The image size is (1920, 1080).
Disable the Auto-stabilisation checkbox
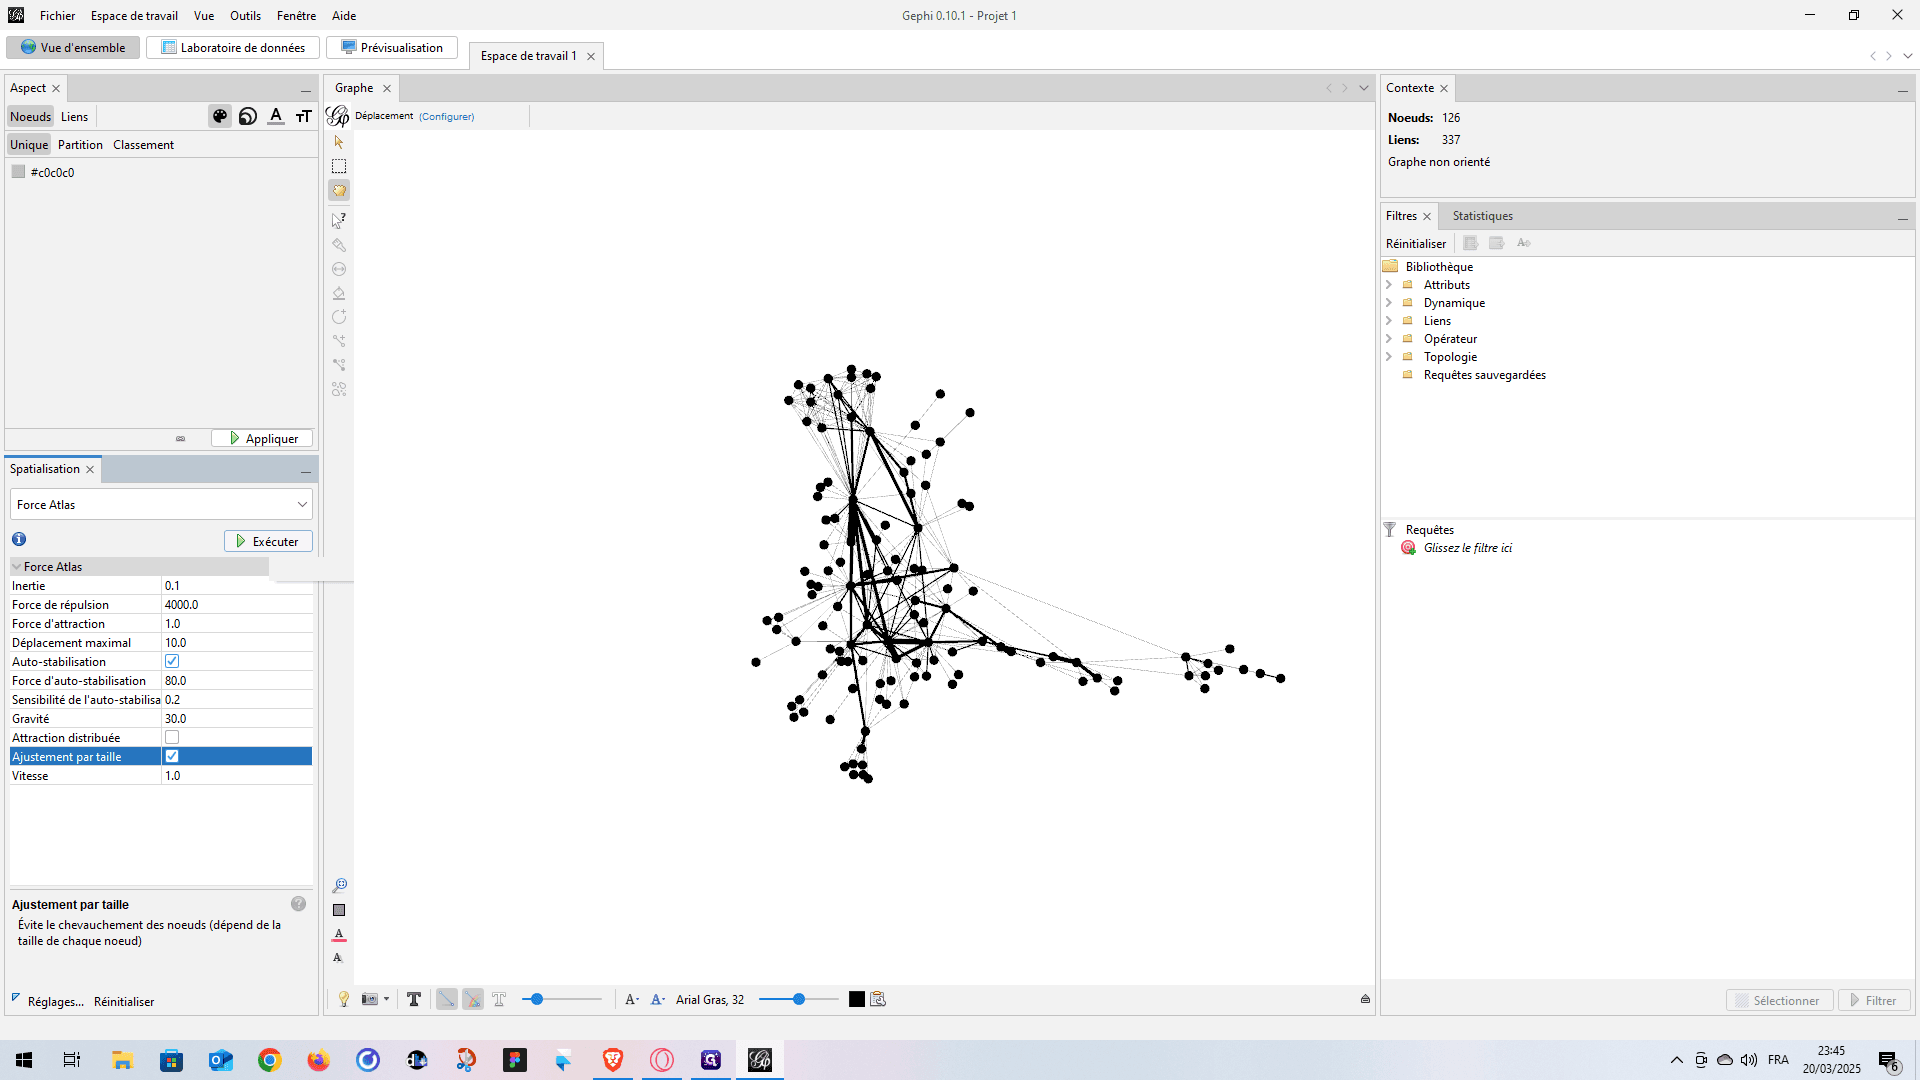[172, 661]
